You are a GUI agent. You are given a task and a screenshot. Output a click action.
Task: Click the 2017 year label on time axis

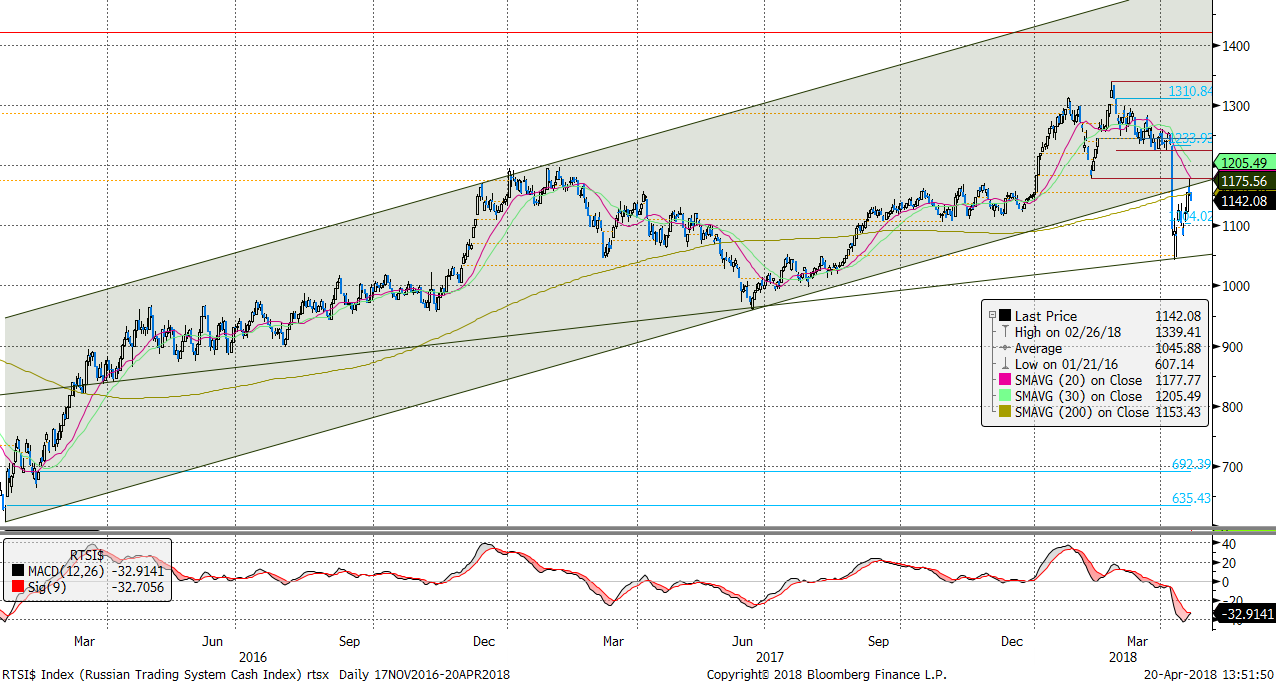(768, 657)
